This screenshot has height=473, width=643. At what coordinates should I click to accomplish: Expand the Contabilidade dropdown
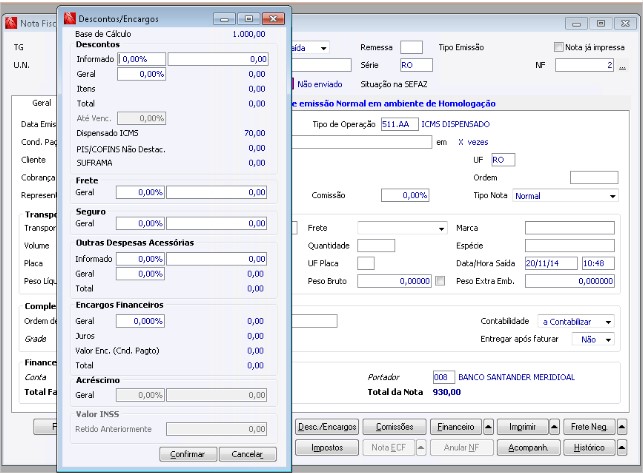click(607, 322)
